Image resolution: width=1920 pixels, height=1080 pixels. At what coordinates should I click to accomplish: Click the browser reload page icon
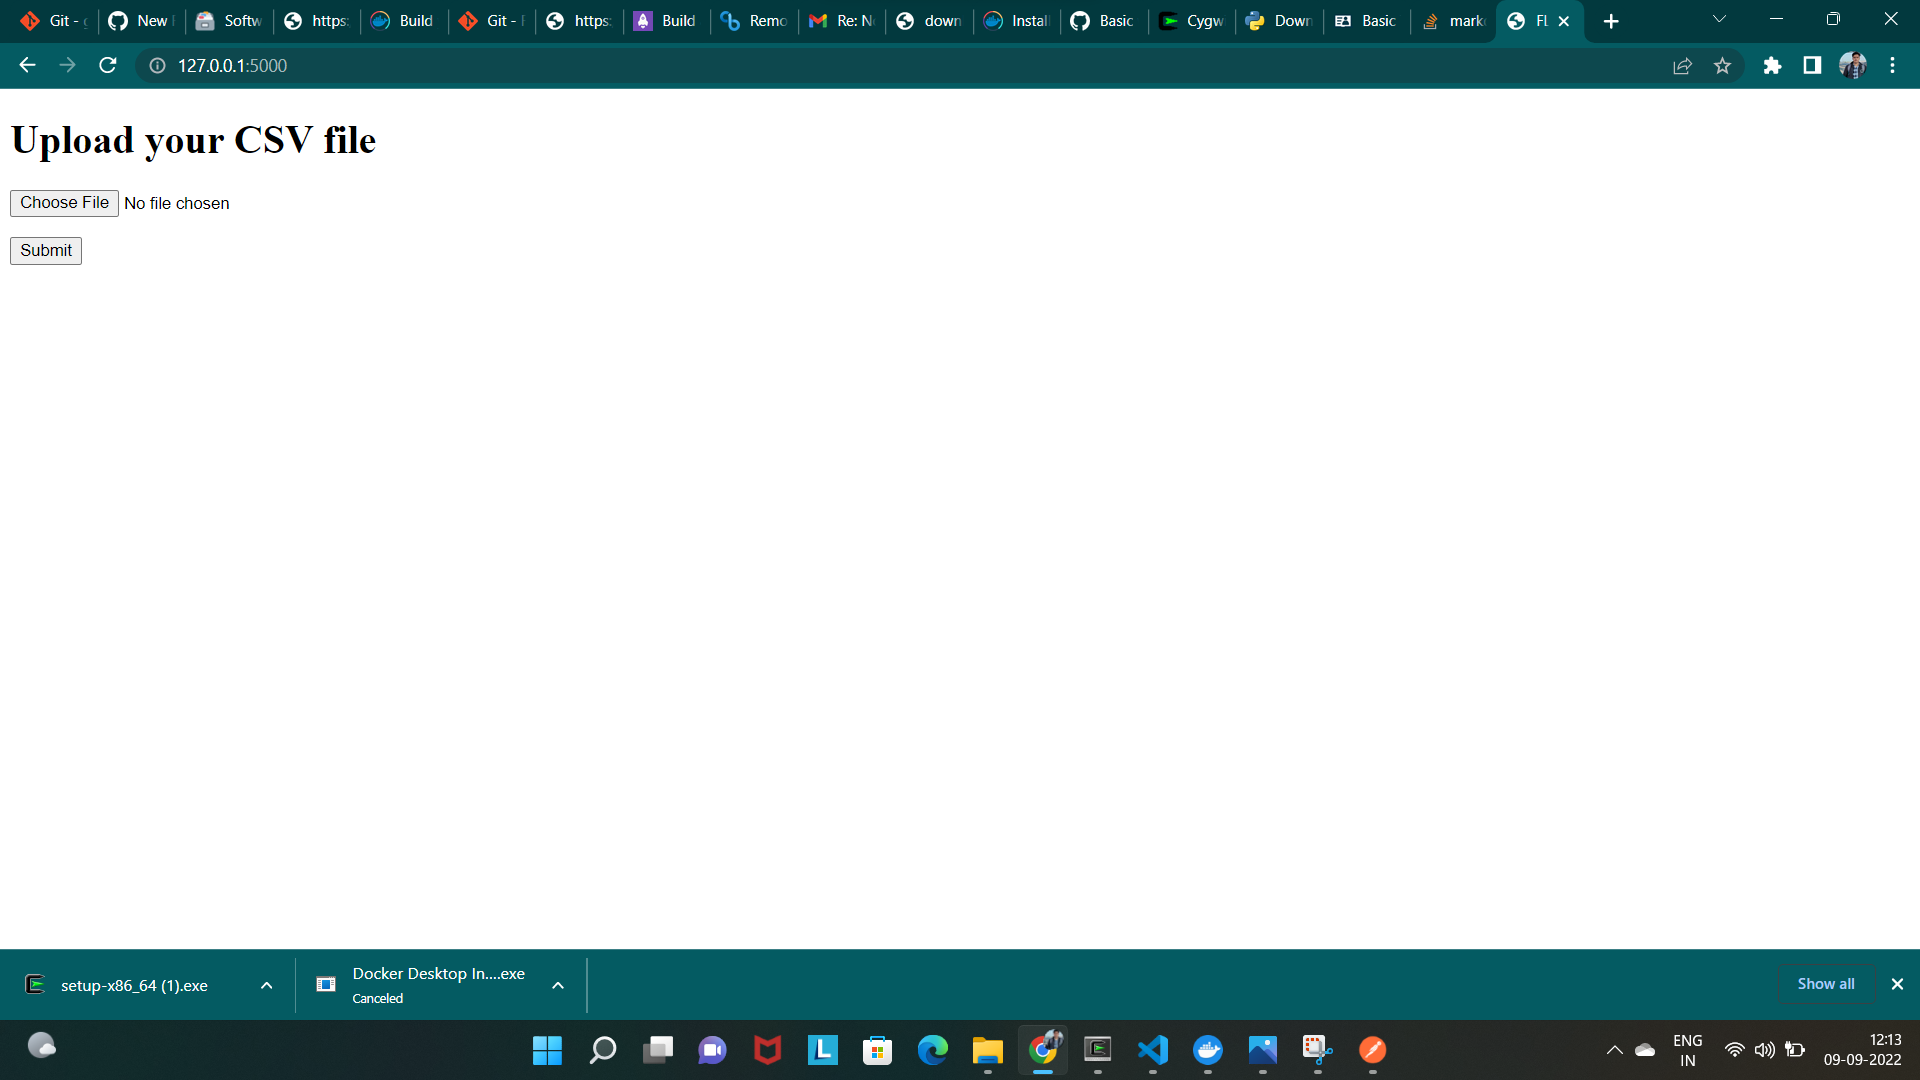coord(108,66)
